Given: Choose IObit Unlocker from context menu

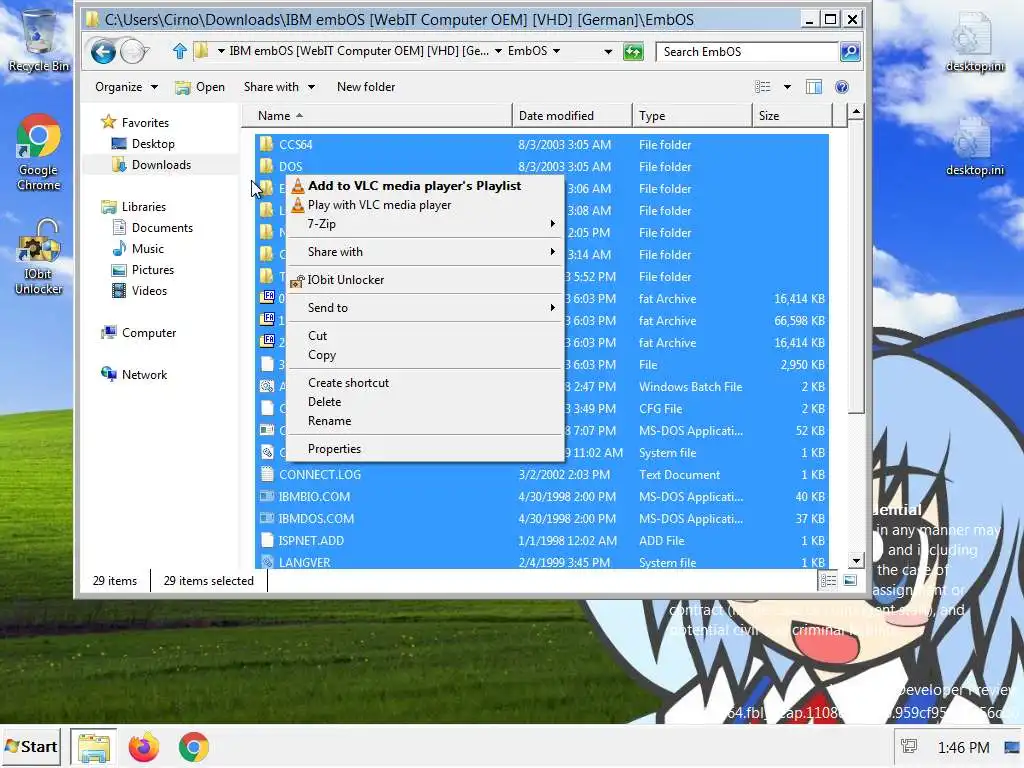Looking at the screenshot, I should tap(425, 280).
